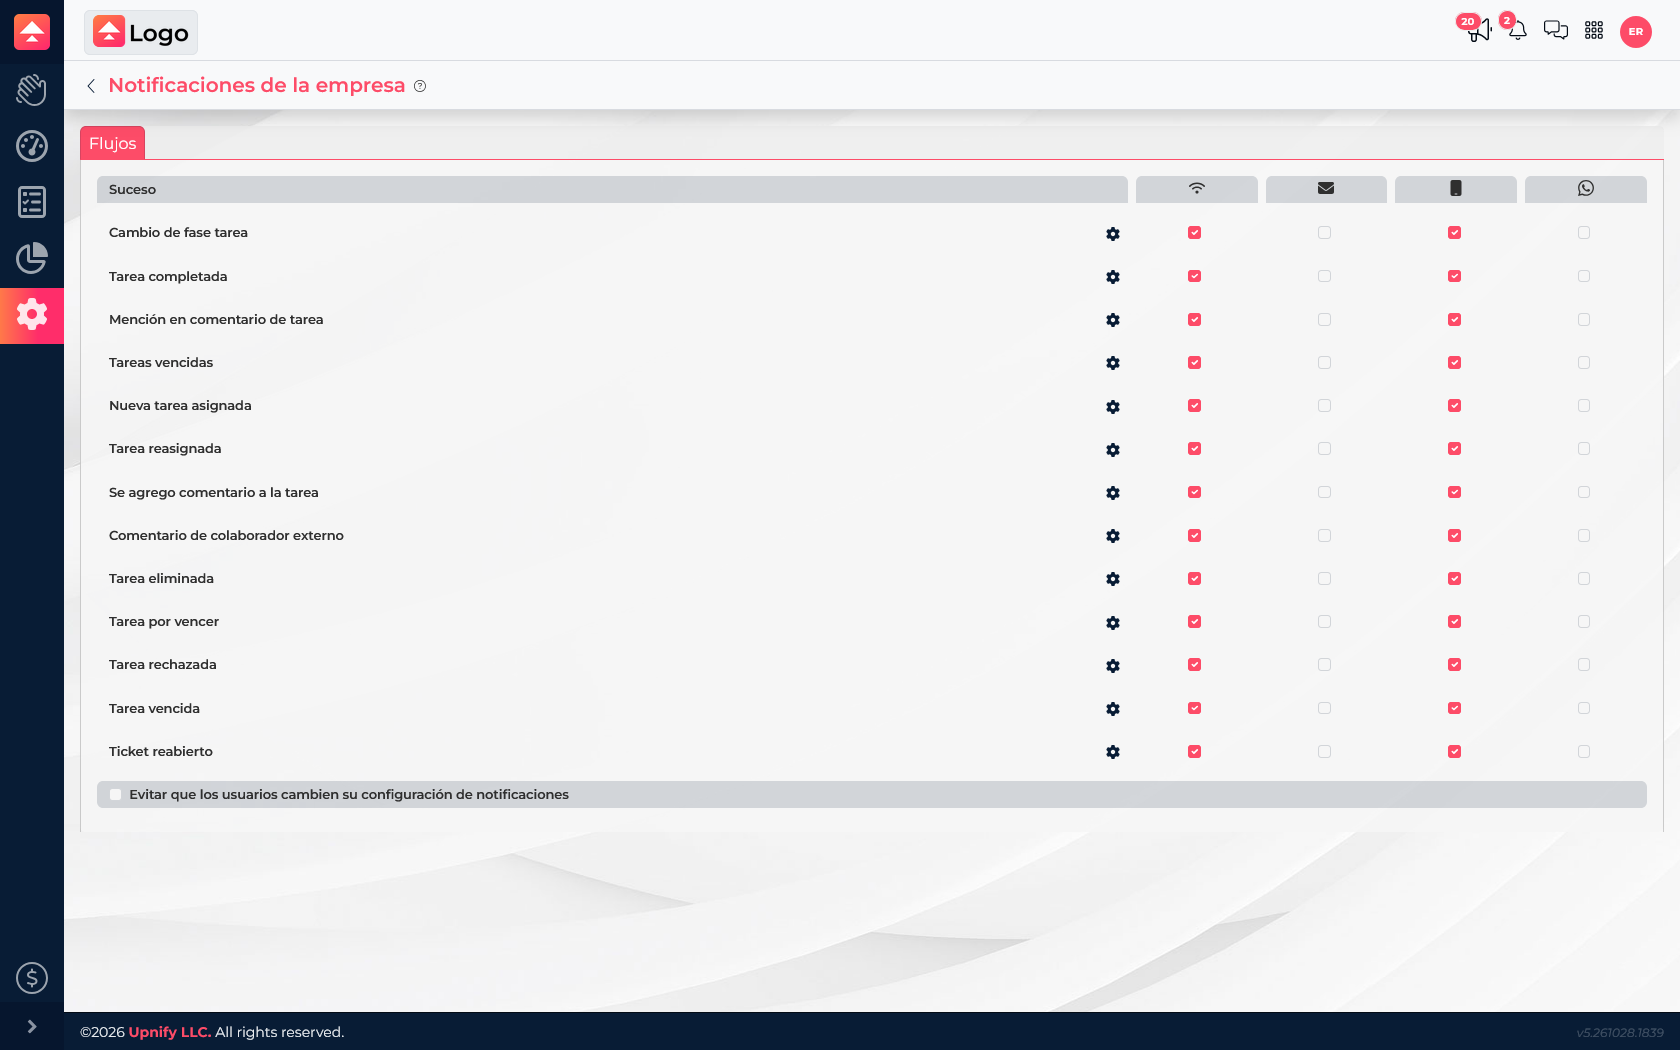Open the apps grid icon
1680x1050 pixels.
coord(1594,31)
